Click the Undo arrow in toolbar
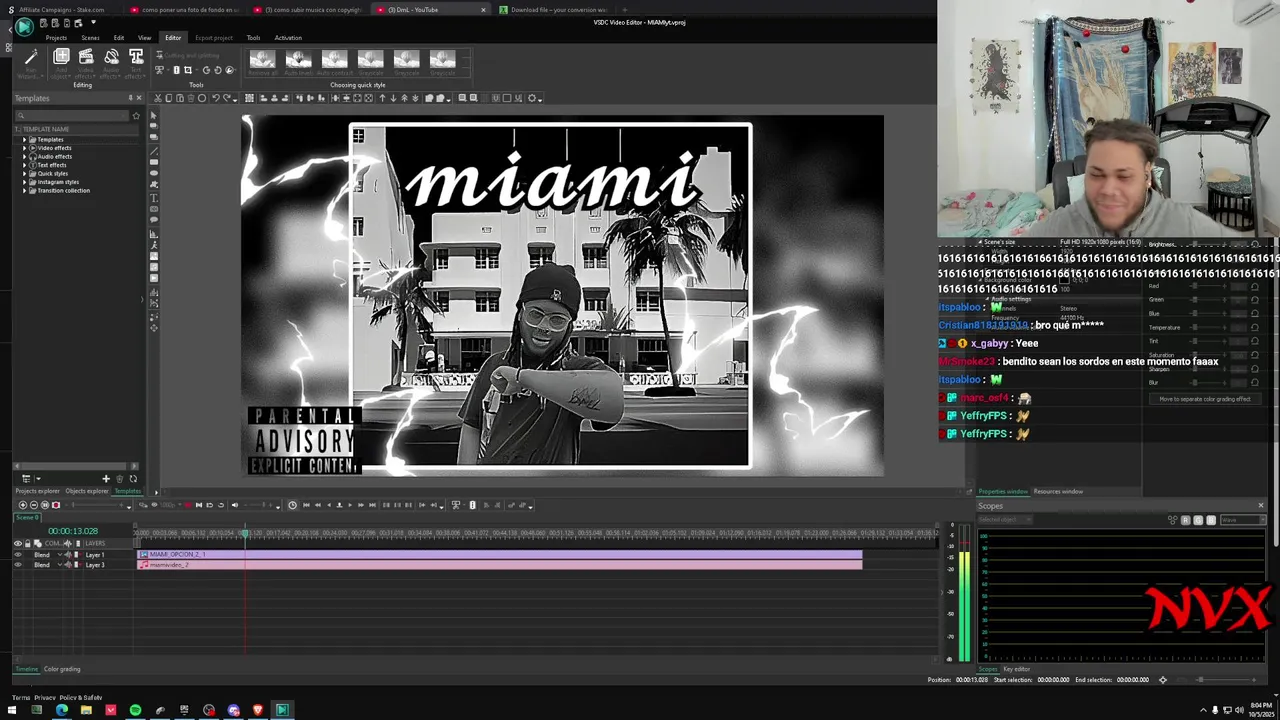This screenshot has width=1280, height=720. (214, 98)
